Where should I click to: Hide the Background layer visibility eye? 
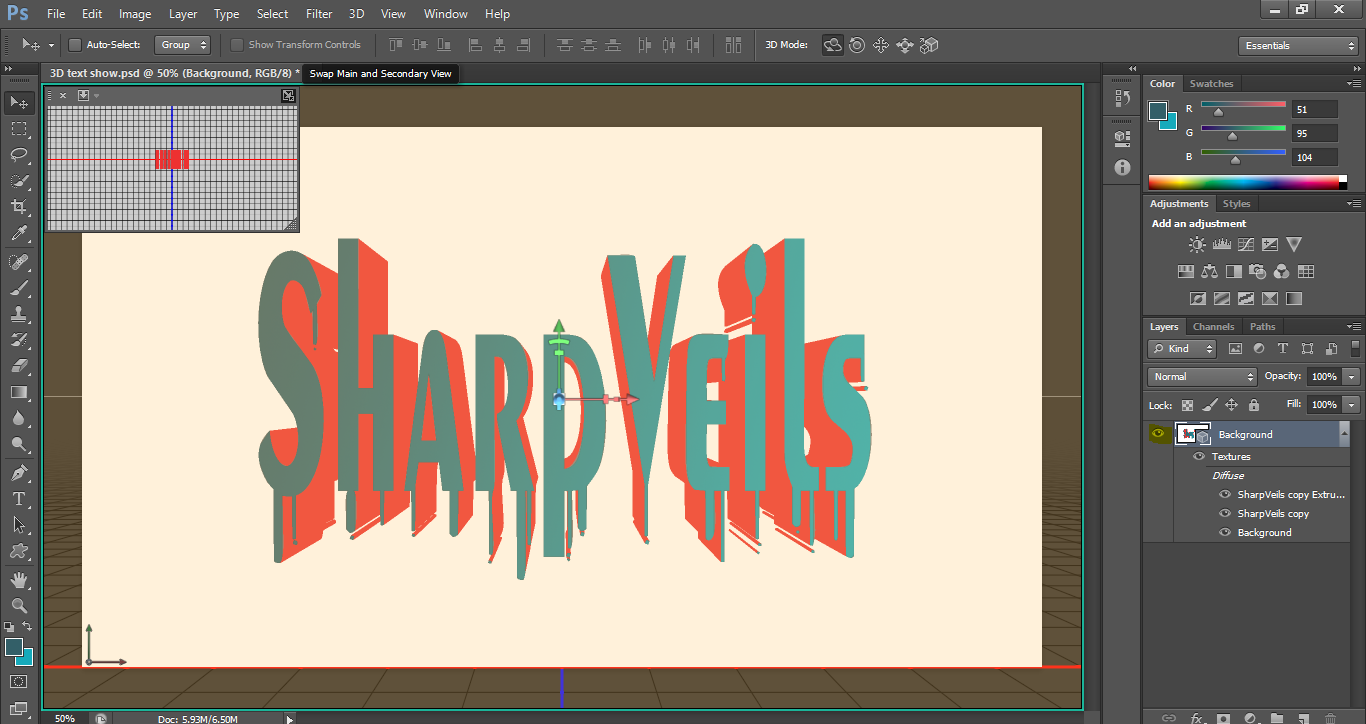click(x=1159, y=434)
